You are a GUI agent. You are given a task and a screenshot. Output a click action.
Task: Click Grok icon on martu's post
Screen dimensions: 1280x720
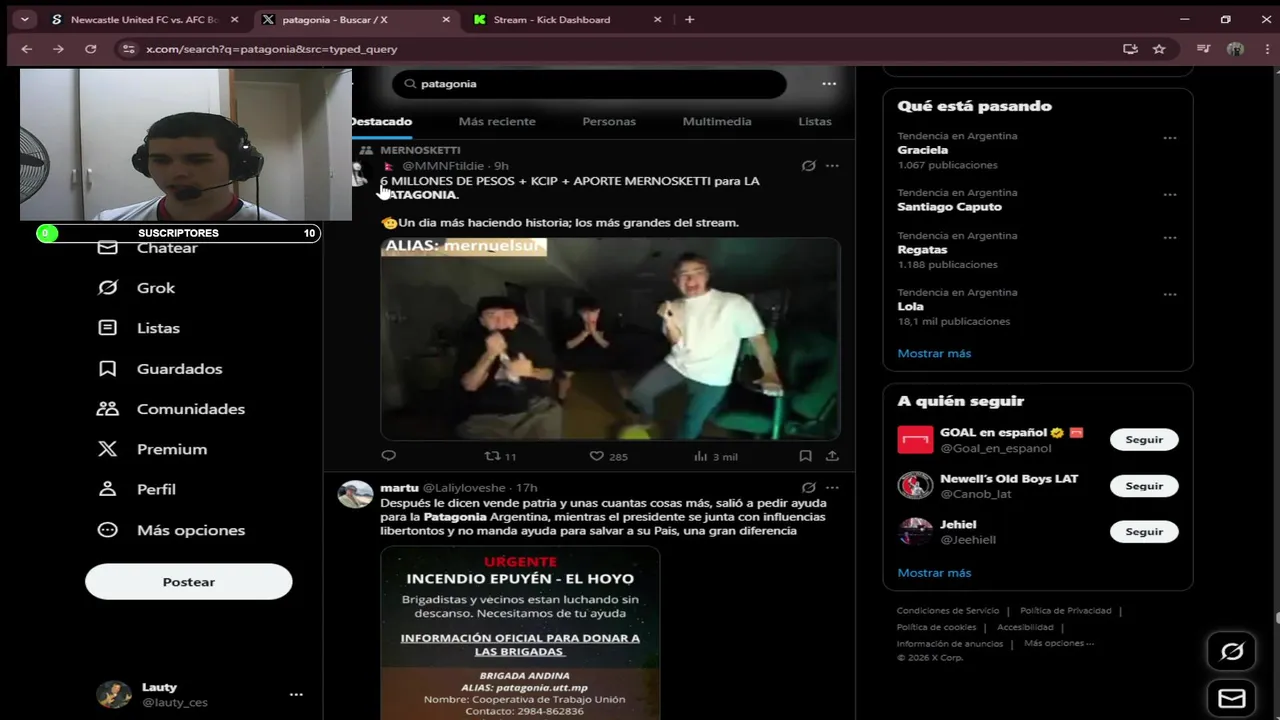809,488
